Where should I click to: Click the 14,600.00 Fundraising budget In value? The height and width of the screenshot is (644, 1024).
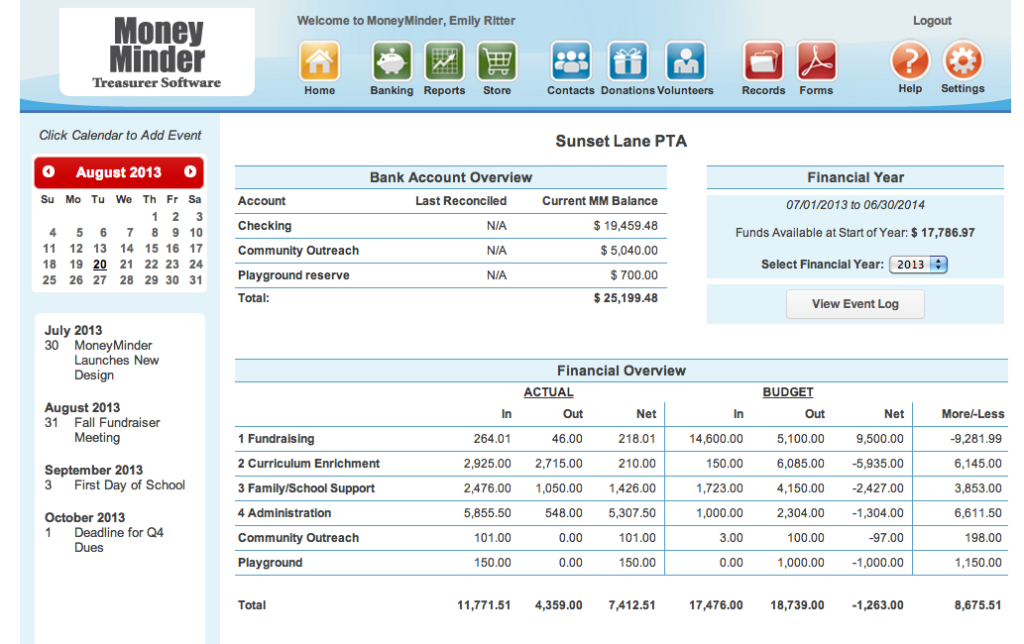tap(716, 439)
